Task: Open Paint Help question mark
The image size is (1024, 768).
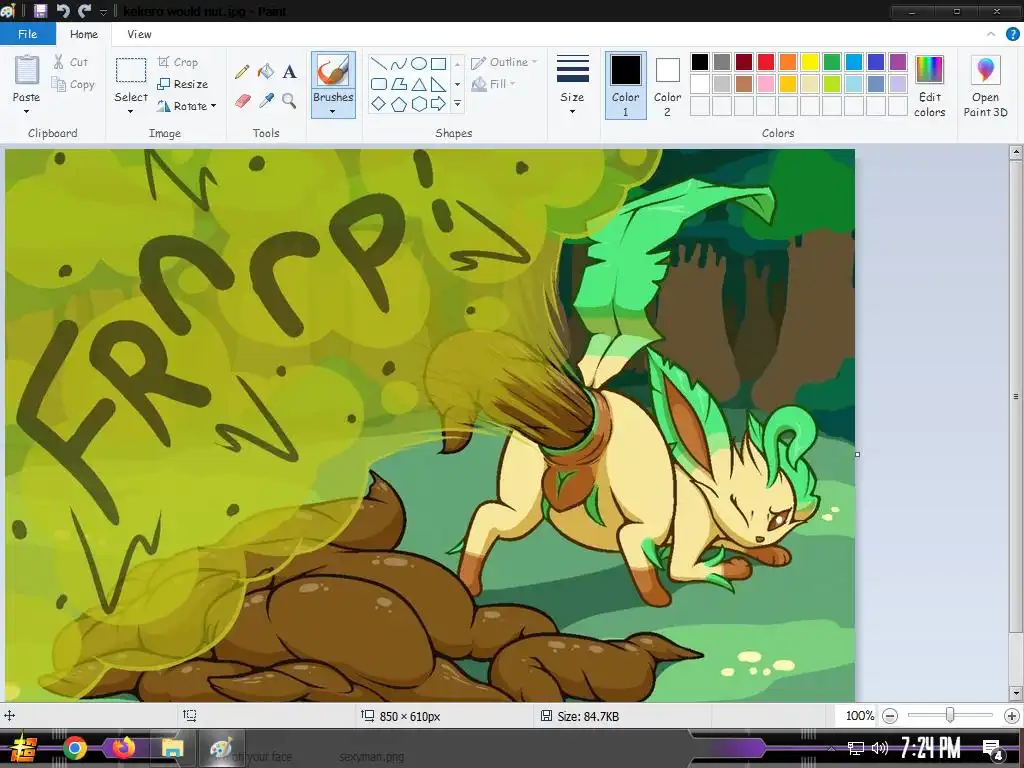Action: coord(1012,34)
